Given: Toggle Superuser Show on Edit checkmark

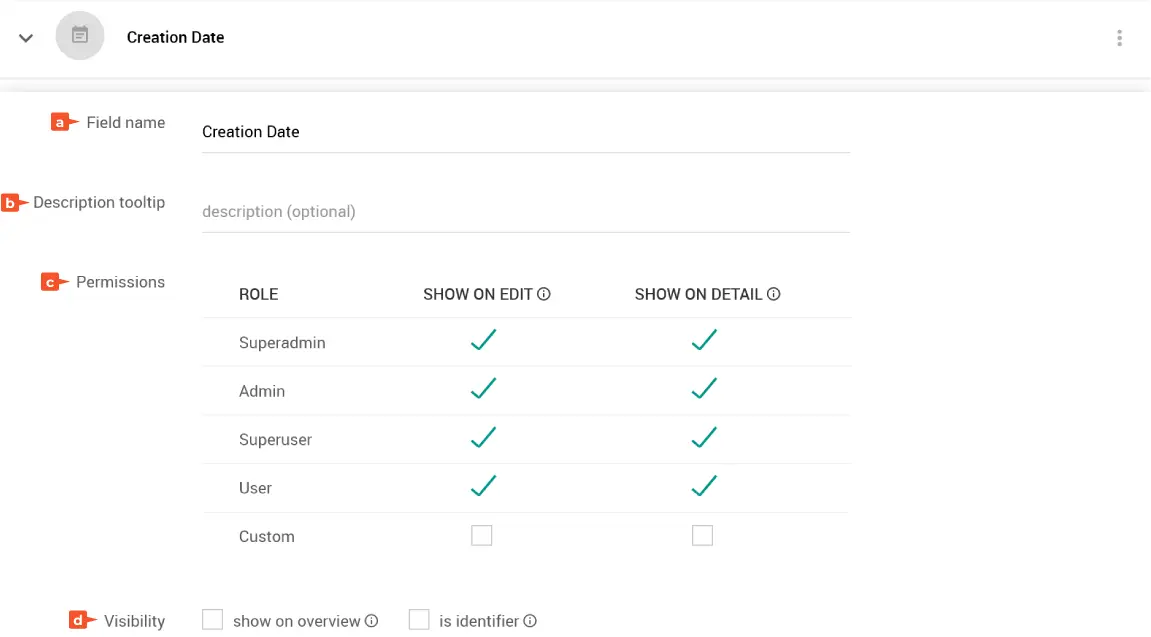Looking at the screenshot, I should coord(483,438).
